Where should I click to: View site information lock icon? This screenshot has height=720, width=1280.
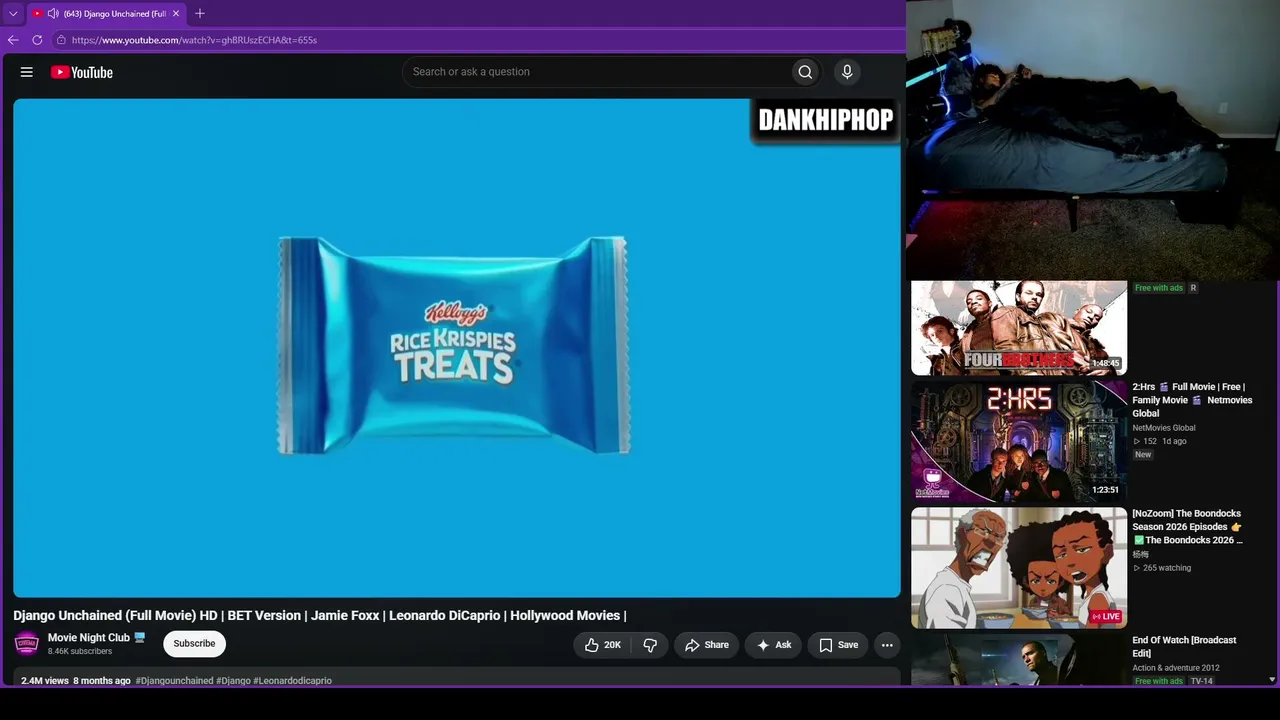pos(61,40)
